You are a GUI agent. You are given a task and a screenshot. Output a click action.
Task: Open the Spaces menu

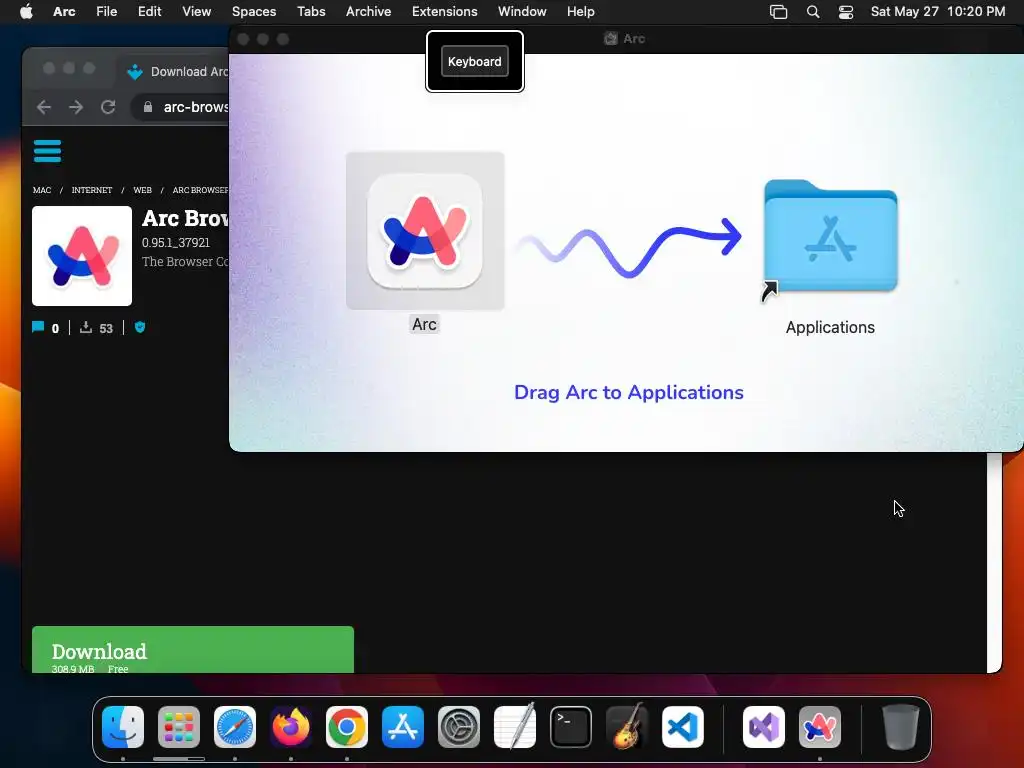(254, 12)
